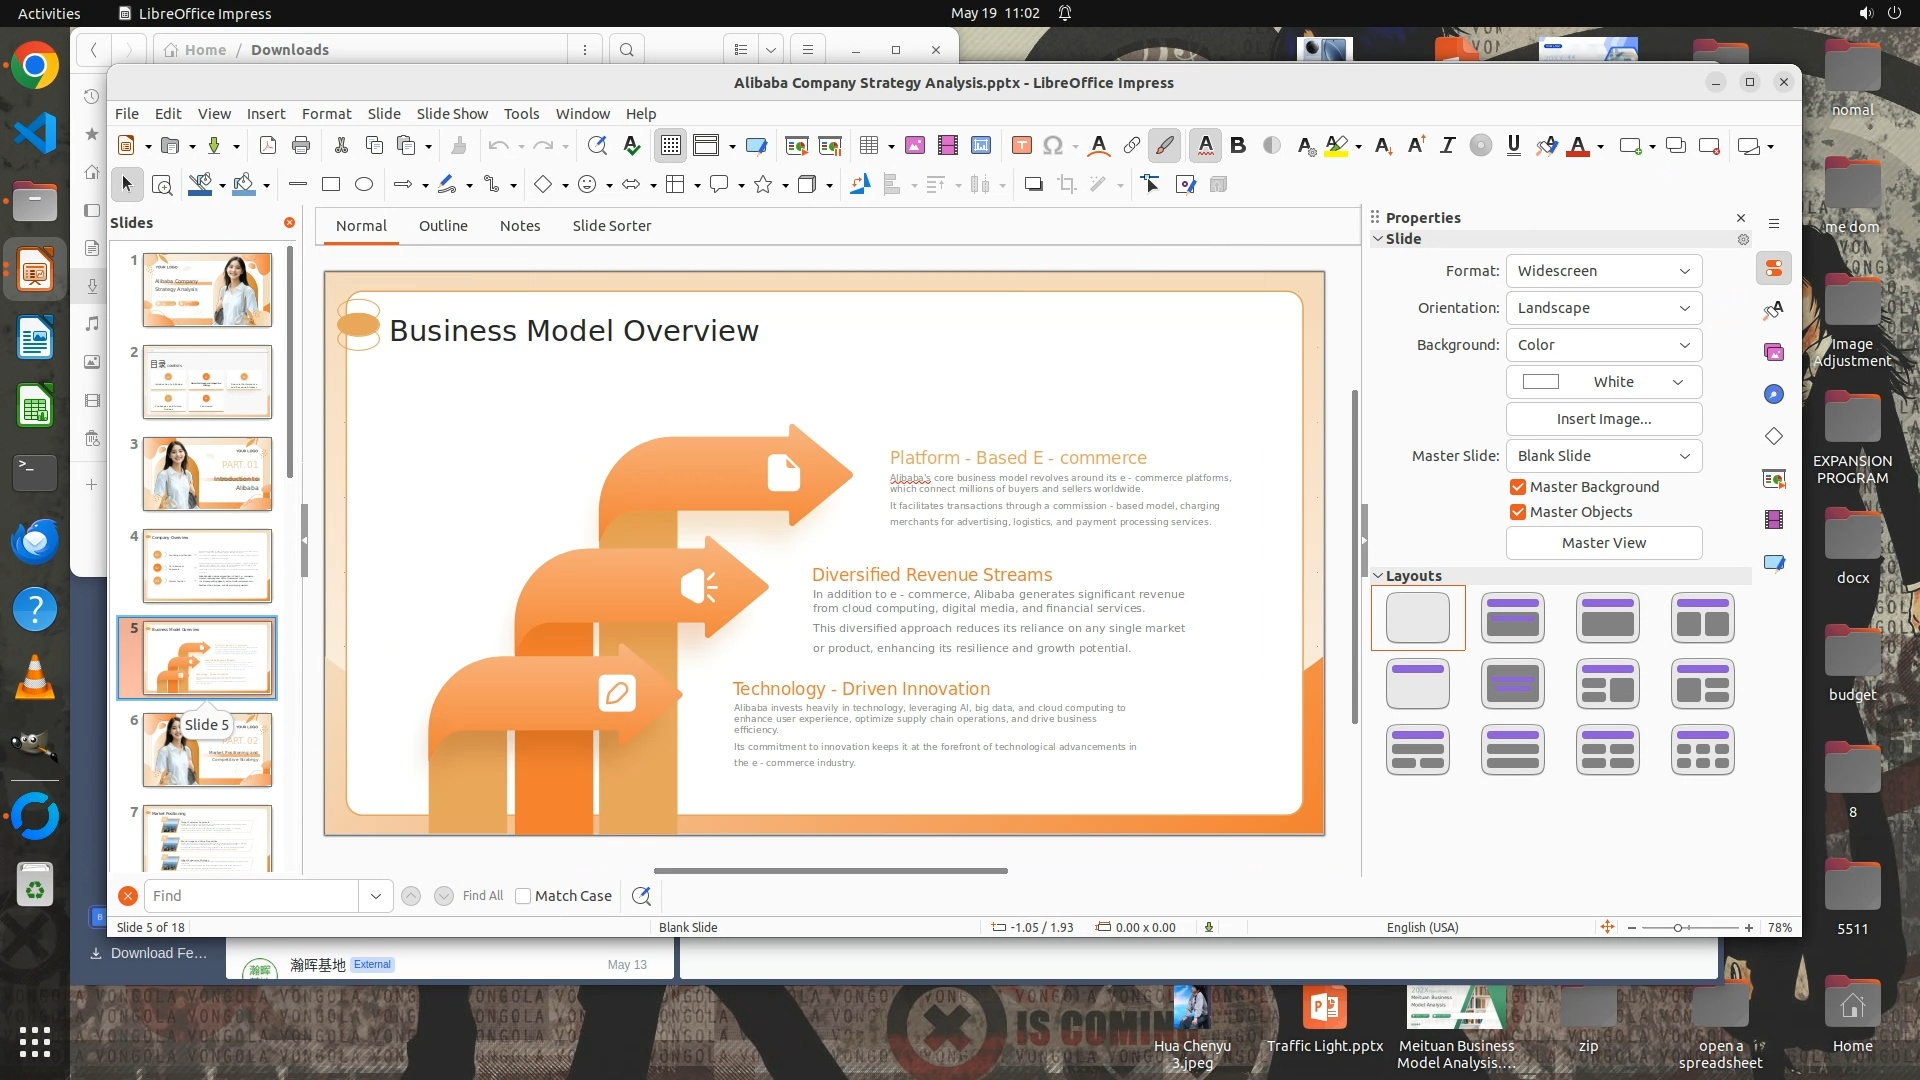This screenshot has height=1080, width=1920.
Task: Click the Print icon in toolbar
Action: [x=301, y=146]
